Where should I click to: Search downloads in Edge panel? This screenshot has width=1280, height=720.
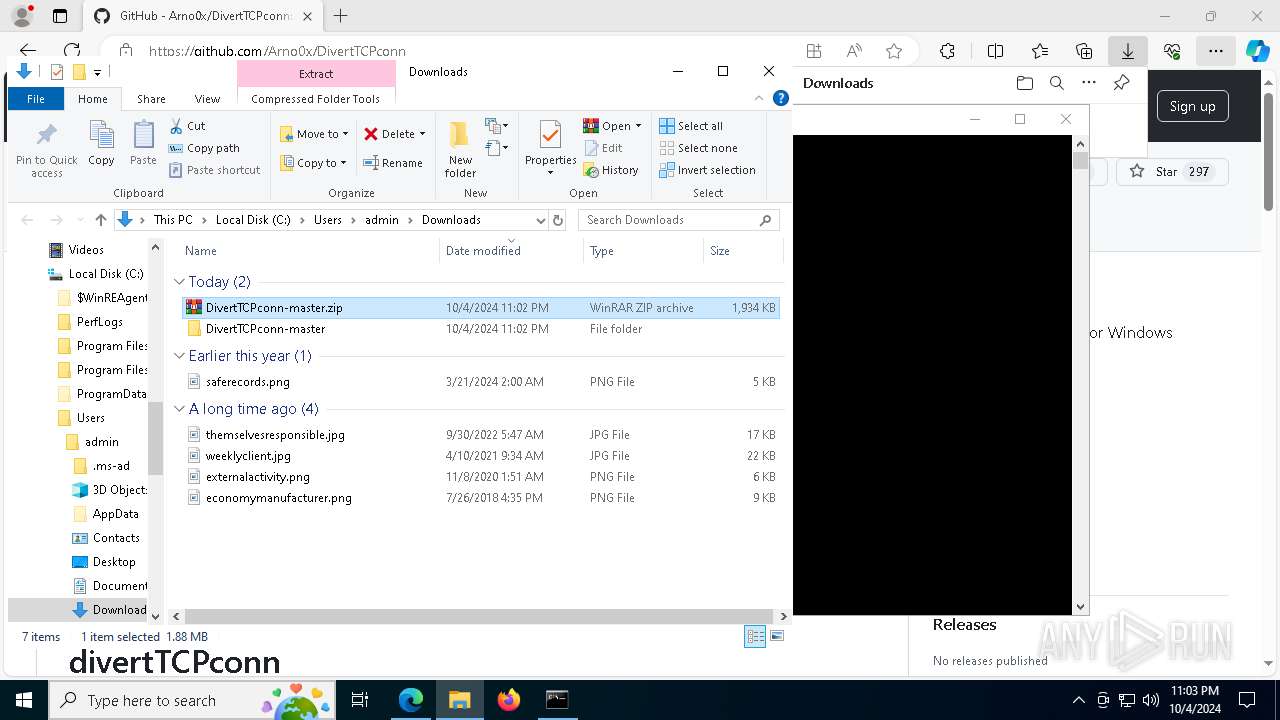click(1056, 83)
